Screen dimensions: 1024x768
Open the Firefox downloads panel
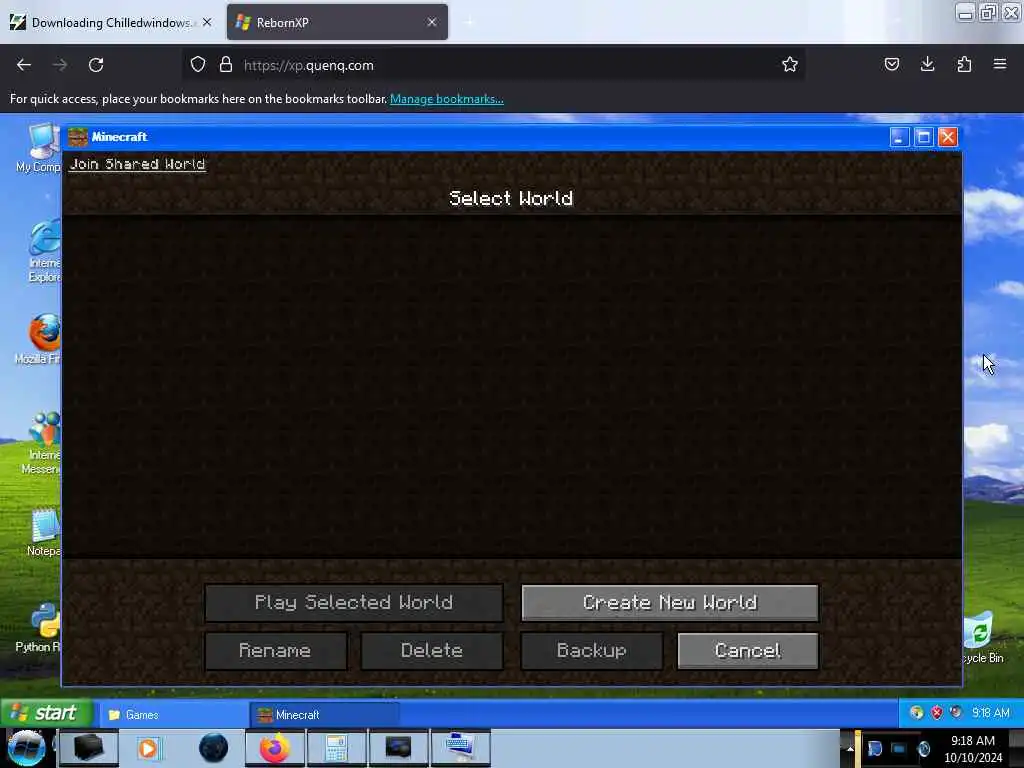[x=927, y=64]
